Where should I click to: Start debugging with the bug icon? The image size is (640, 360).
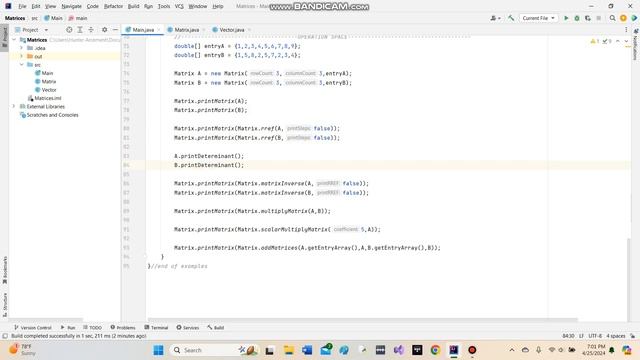point(577,18)
